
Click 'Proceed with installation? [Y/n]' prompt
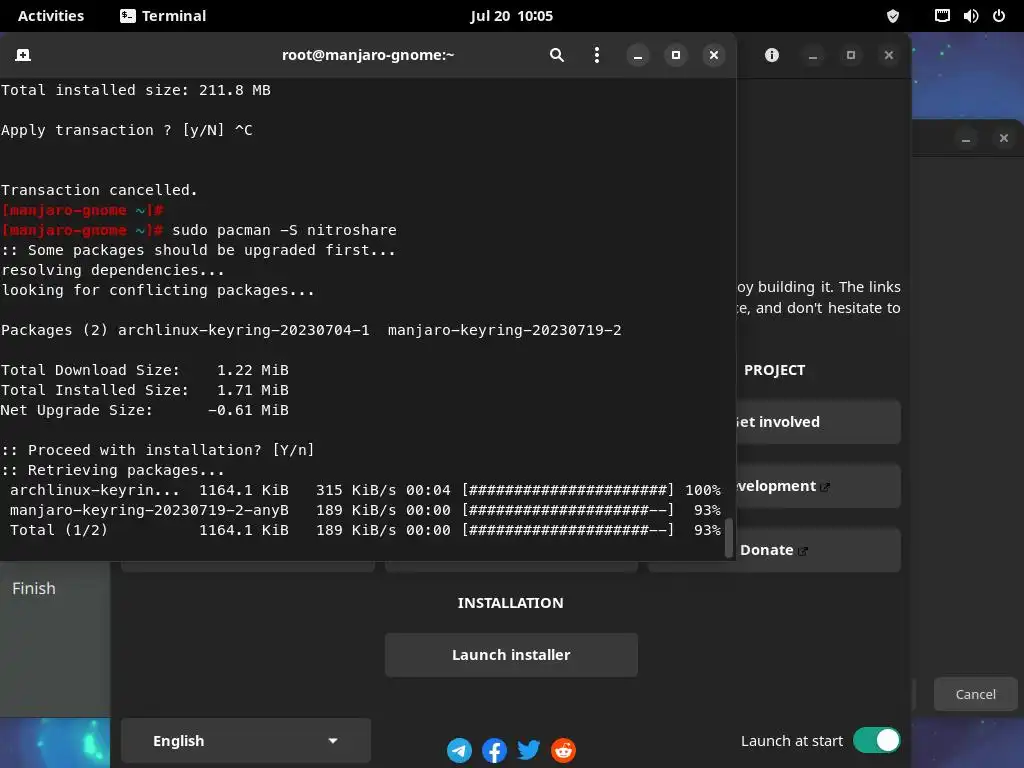157,450
